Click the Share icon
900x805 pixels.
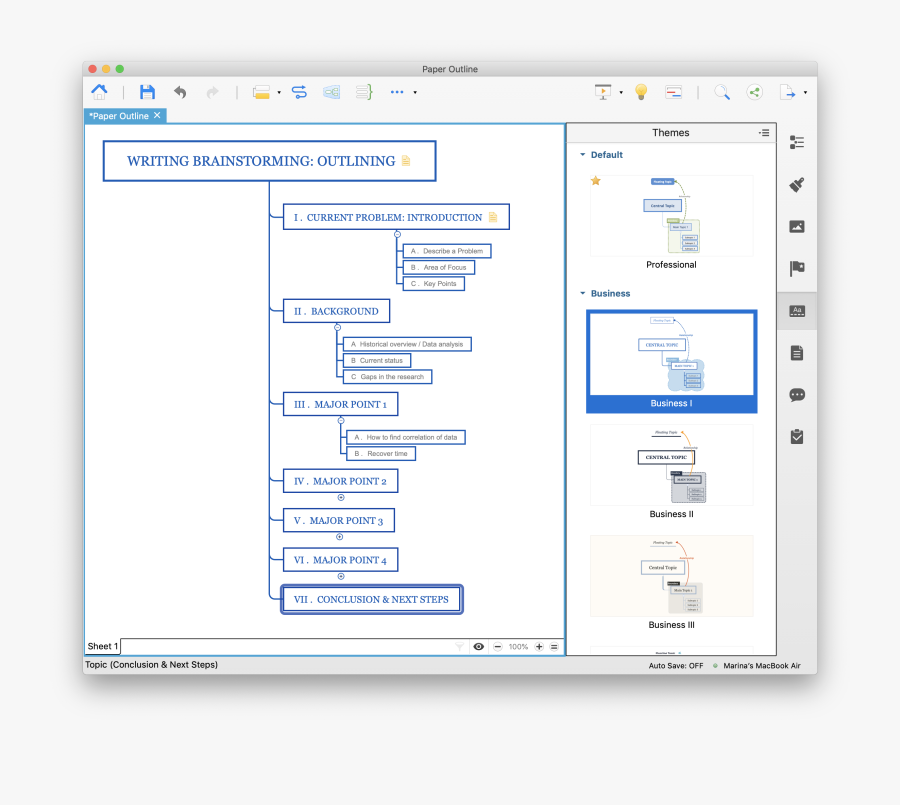pos(754,91)
